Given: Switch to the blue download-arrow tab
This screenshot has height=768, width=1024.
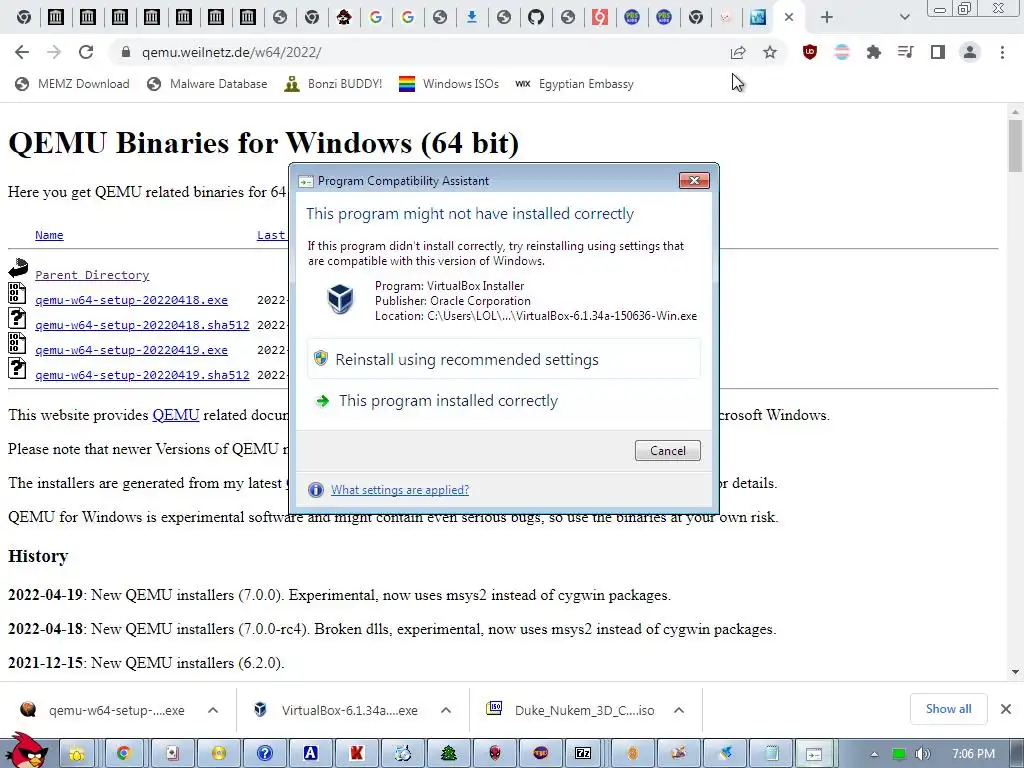Looking at the screenshot, I should coord(472,17).
